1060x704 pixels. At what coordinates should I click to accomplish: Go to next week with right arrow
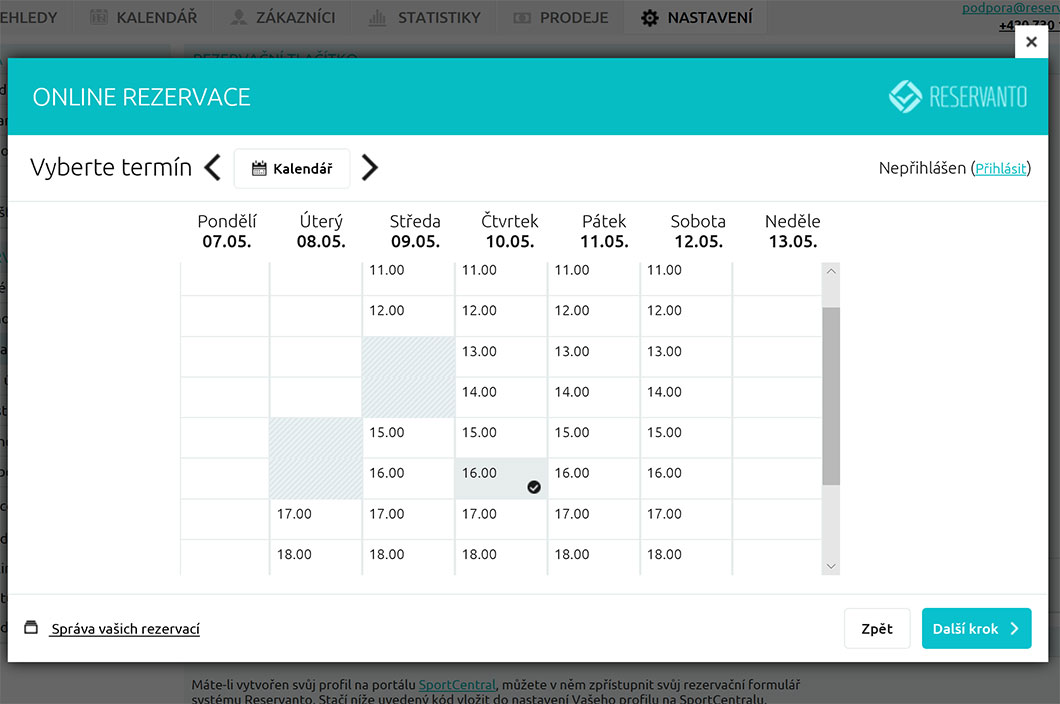[370, 168]
